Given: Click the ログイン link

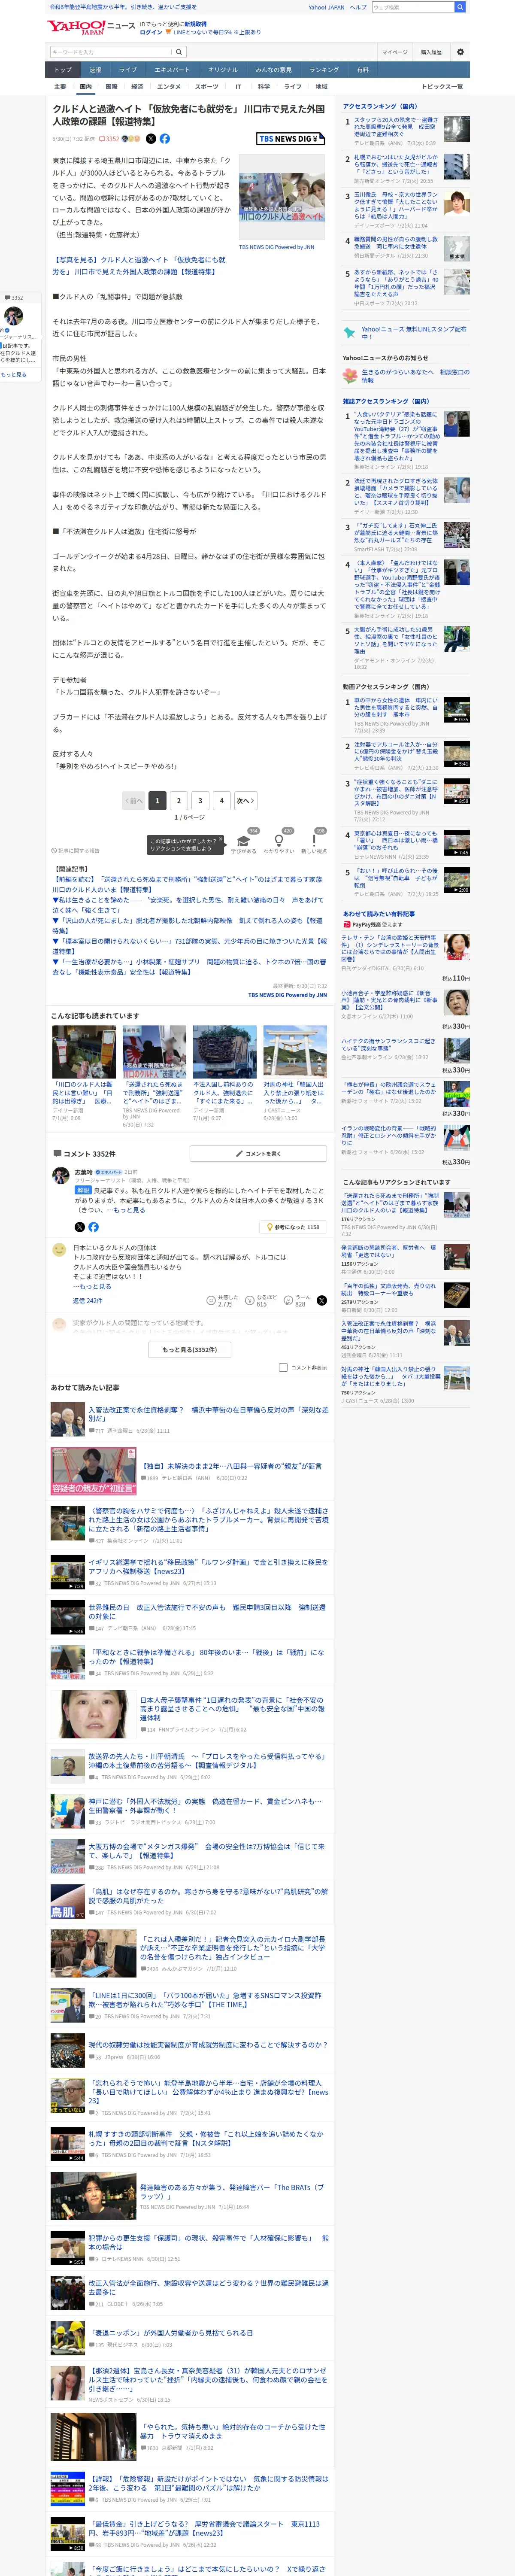Looking at the screenshot, I should coord(151,32).
